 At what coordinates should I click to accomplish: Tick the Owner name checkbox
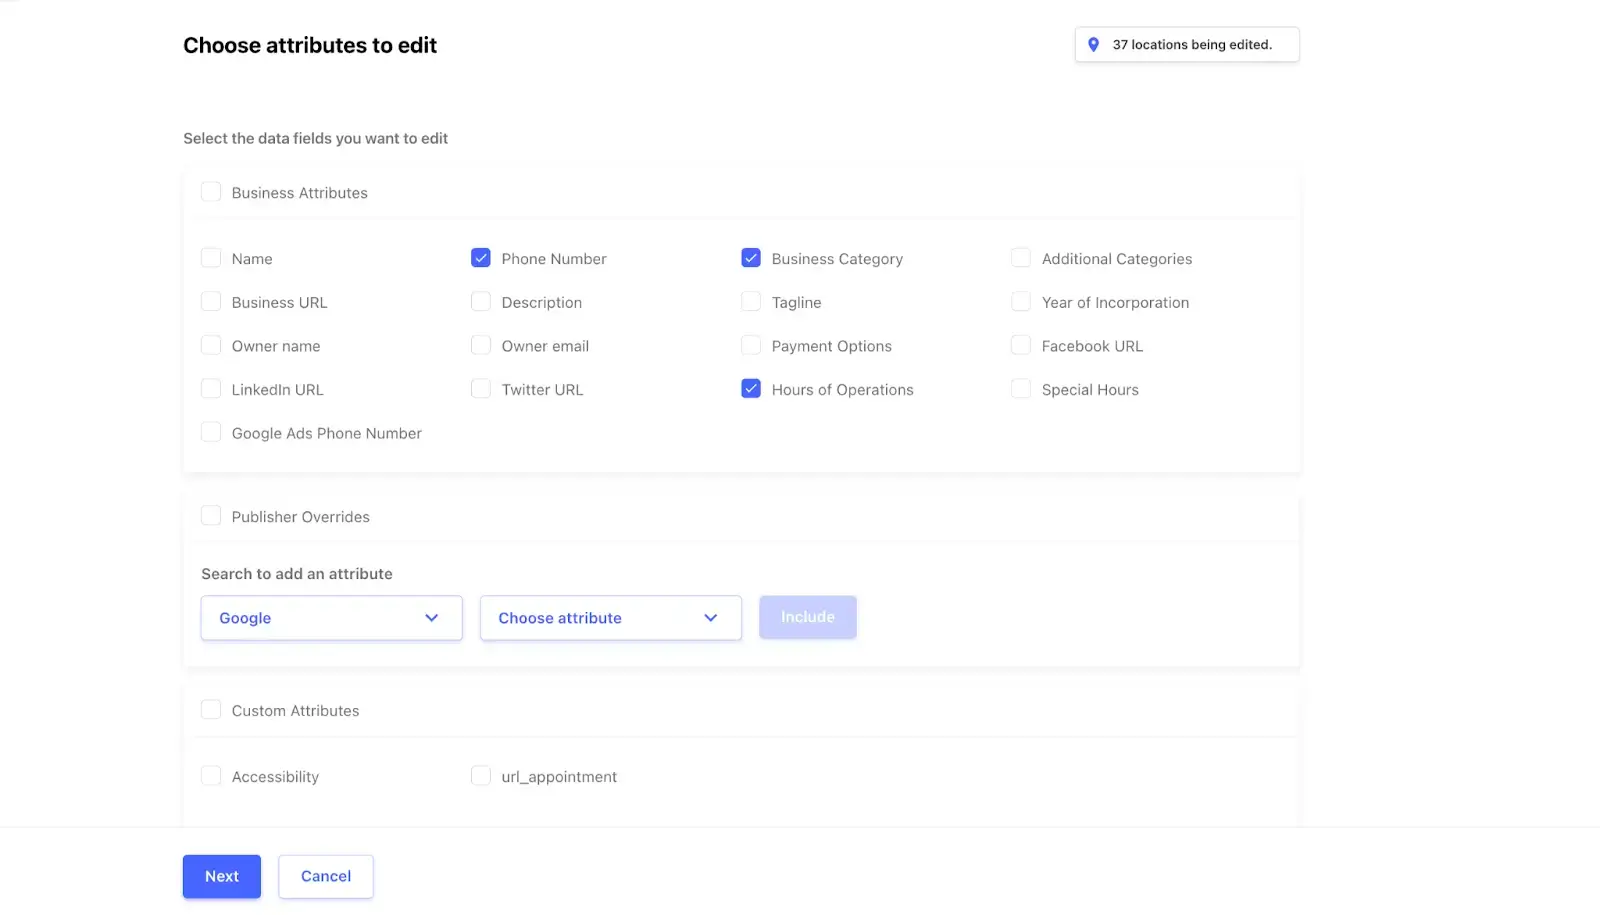[x=211, y=345]
